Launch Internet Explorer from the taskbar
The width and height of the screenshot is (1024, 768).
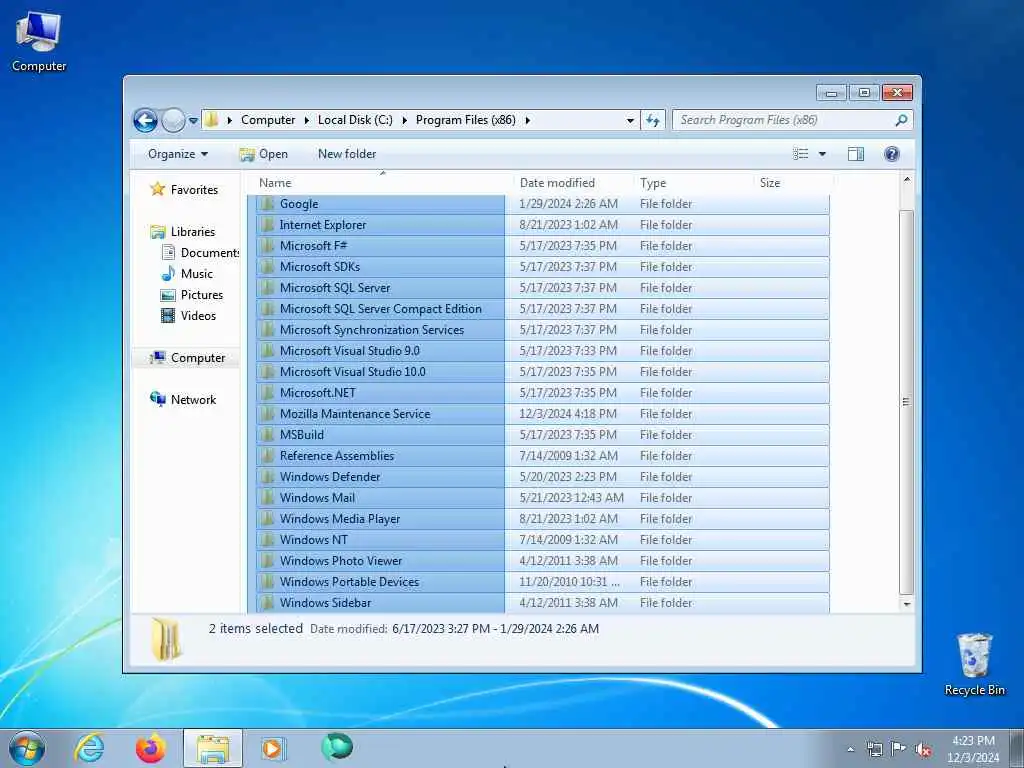click(89, 748)
